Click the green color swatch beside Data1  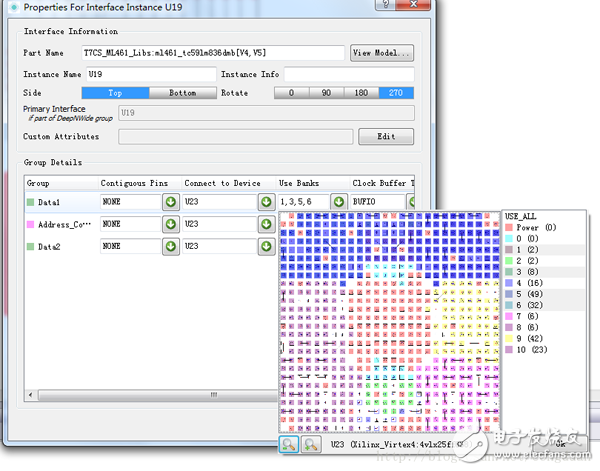[x=31, y=202]
